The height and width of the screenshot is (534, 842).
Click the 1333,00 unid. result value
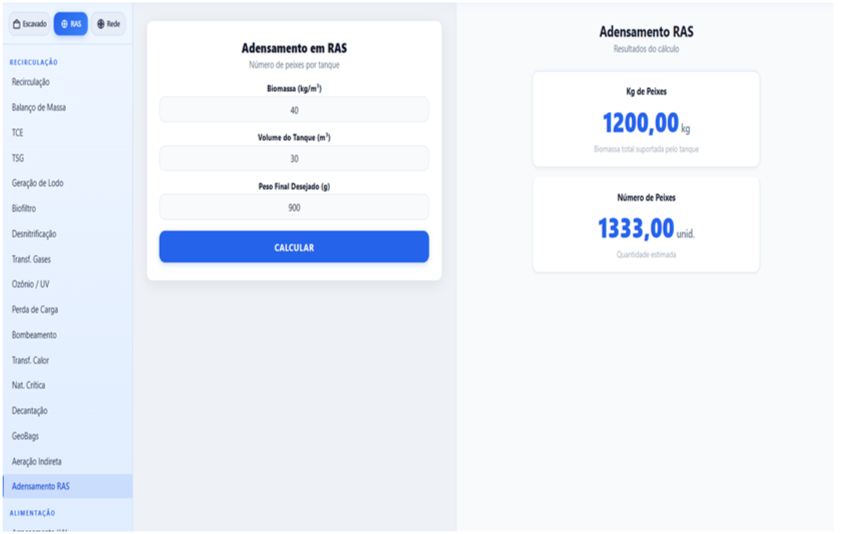[646, 228]
